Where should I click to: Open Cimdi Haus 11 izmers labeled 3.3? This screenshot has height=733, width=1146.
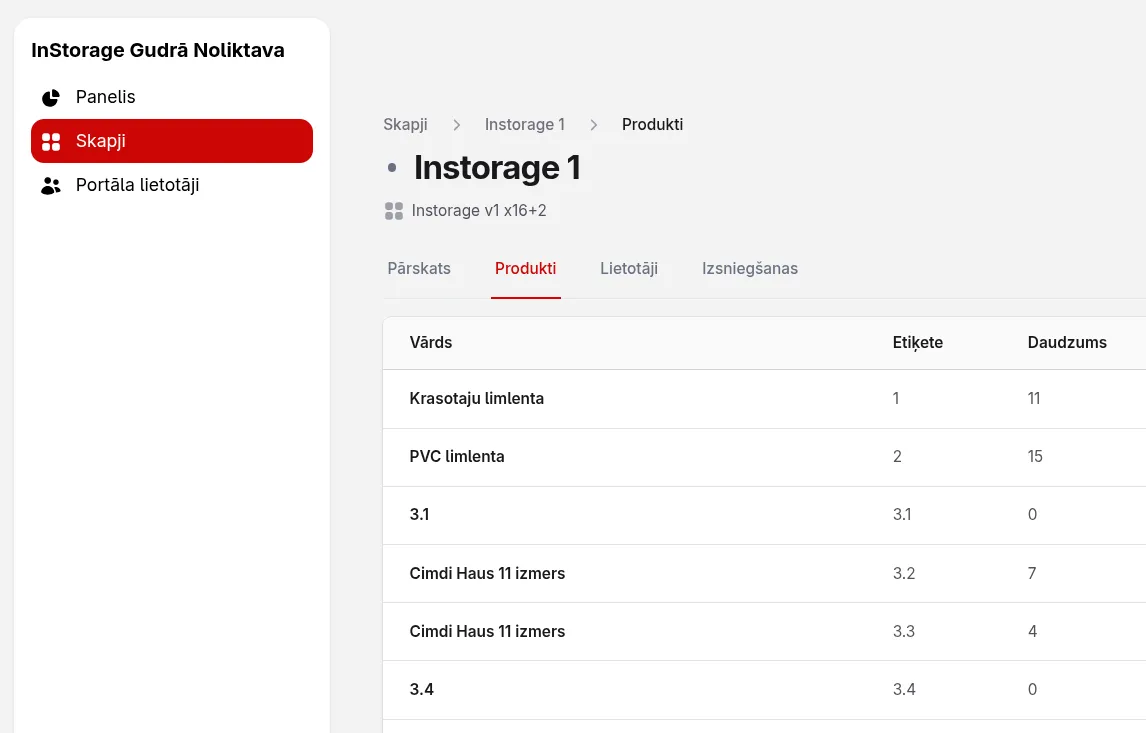tap(764, 631)
